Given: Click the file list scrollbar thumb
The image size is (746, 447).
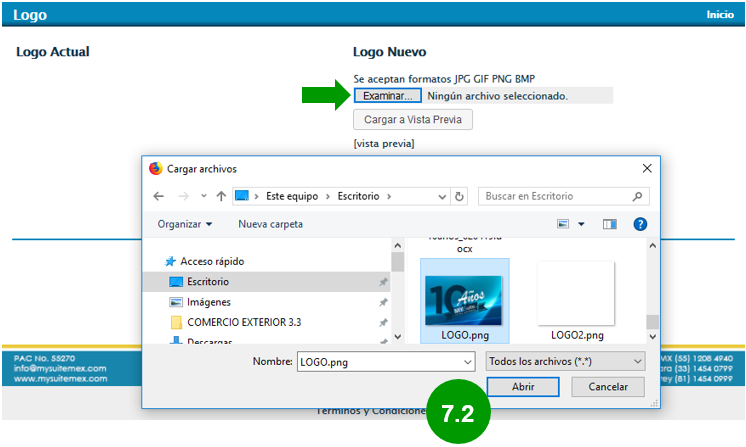Looking at the screenshot, I should coord(652,321).
